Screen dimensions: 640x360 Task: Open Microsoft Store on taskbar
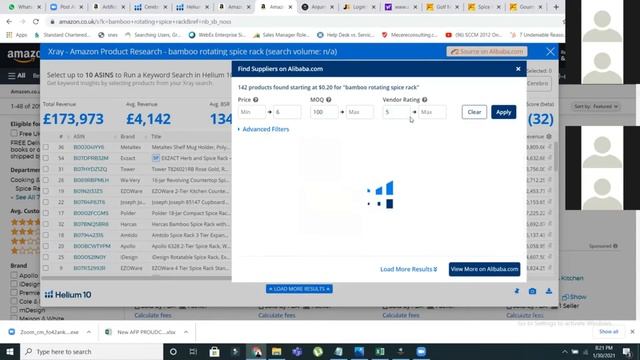pos(214,351)
